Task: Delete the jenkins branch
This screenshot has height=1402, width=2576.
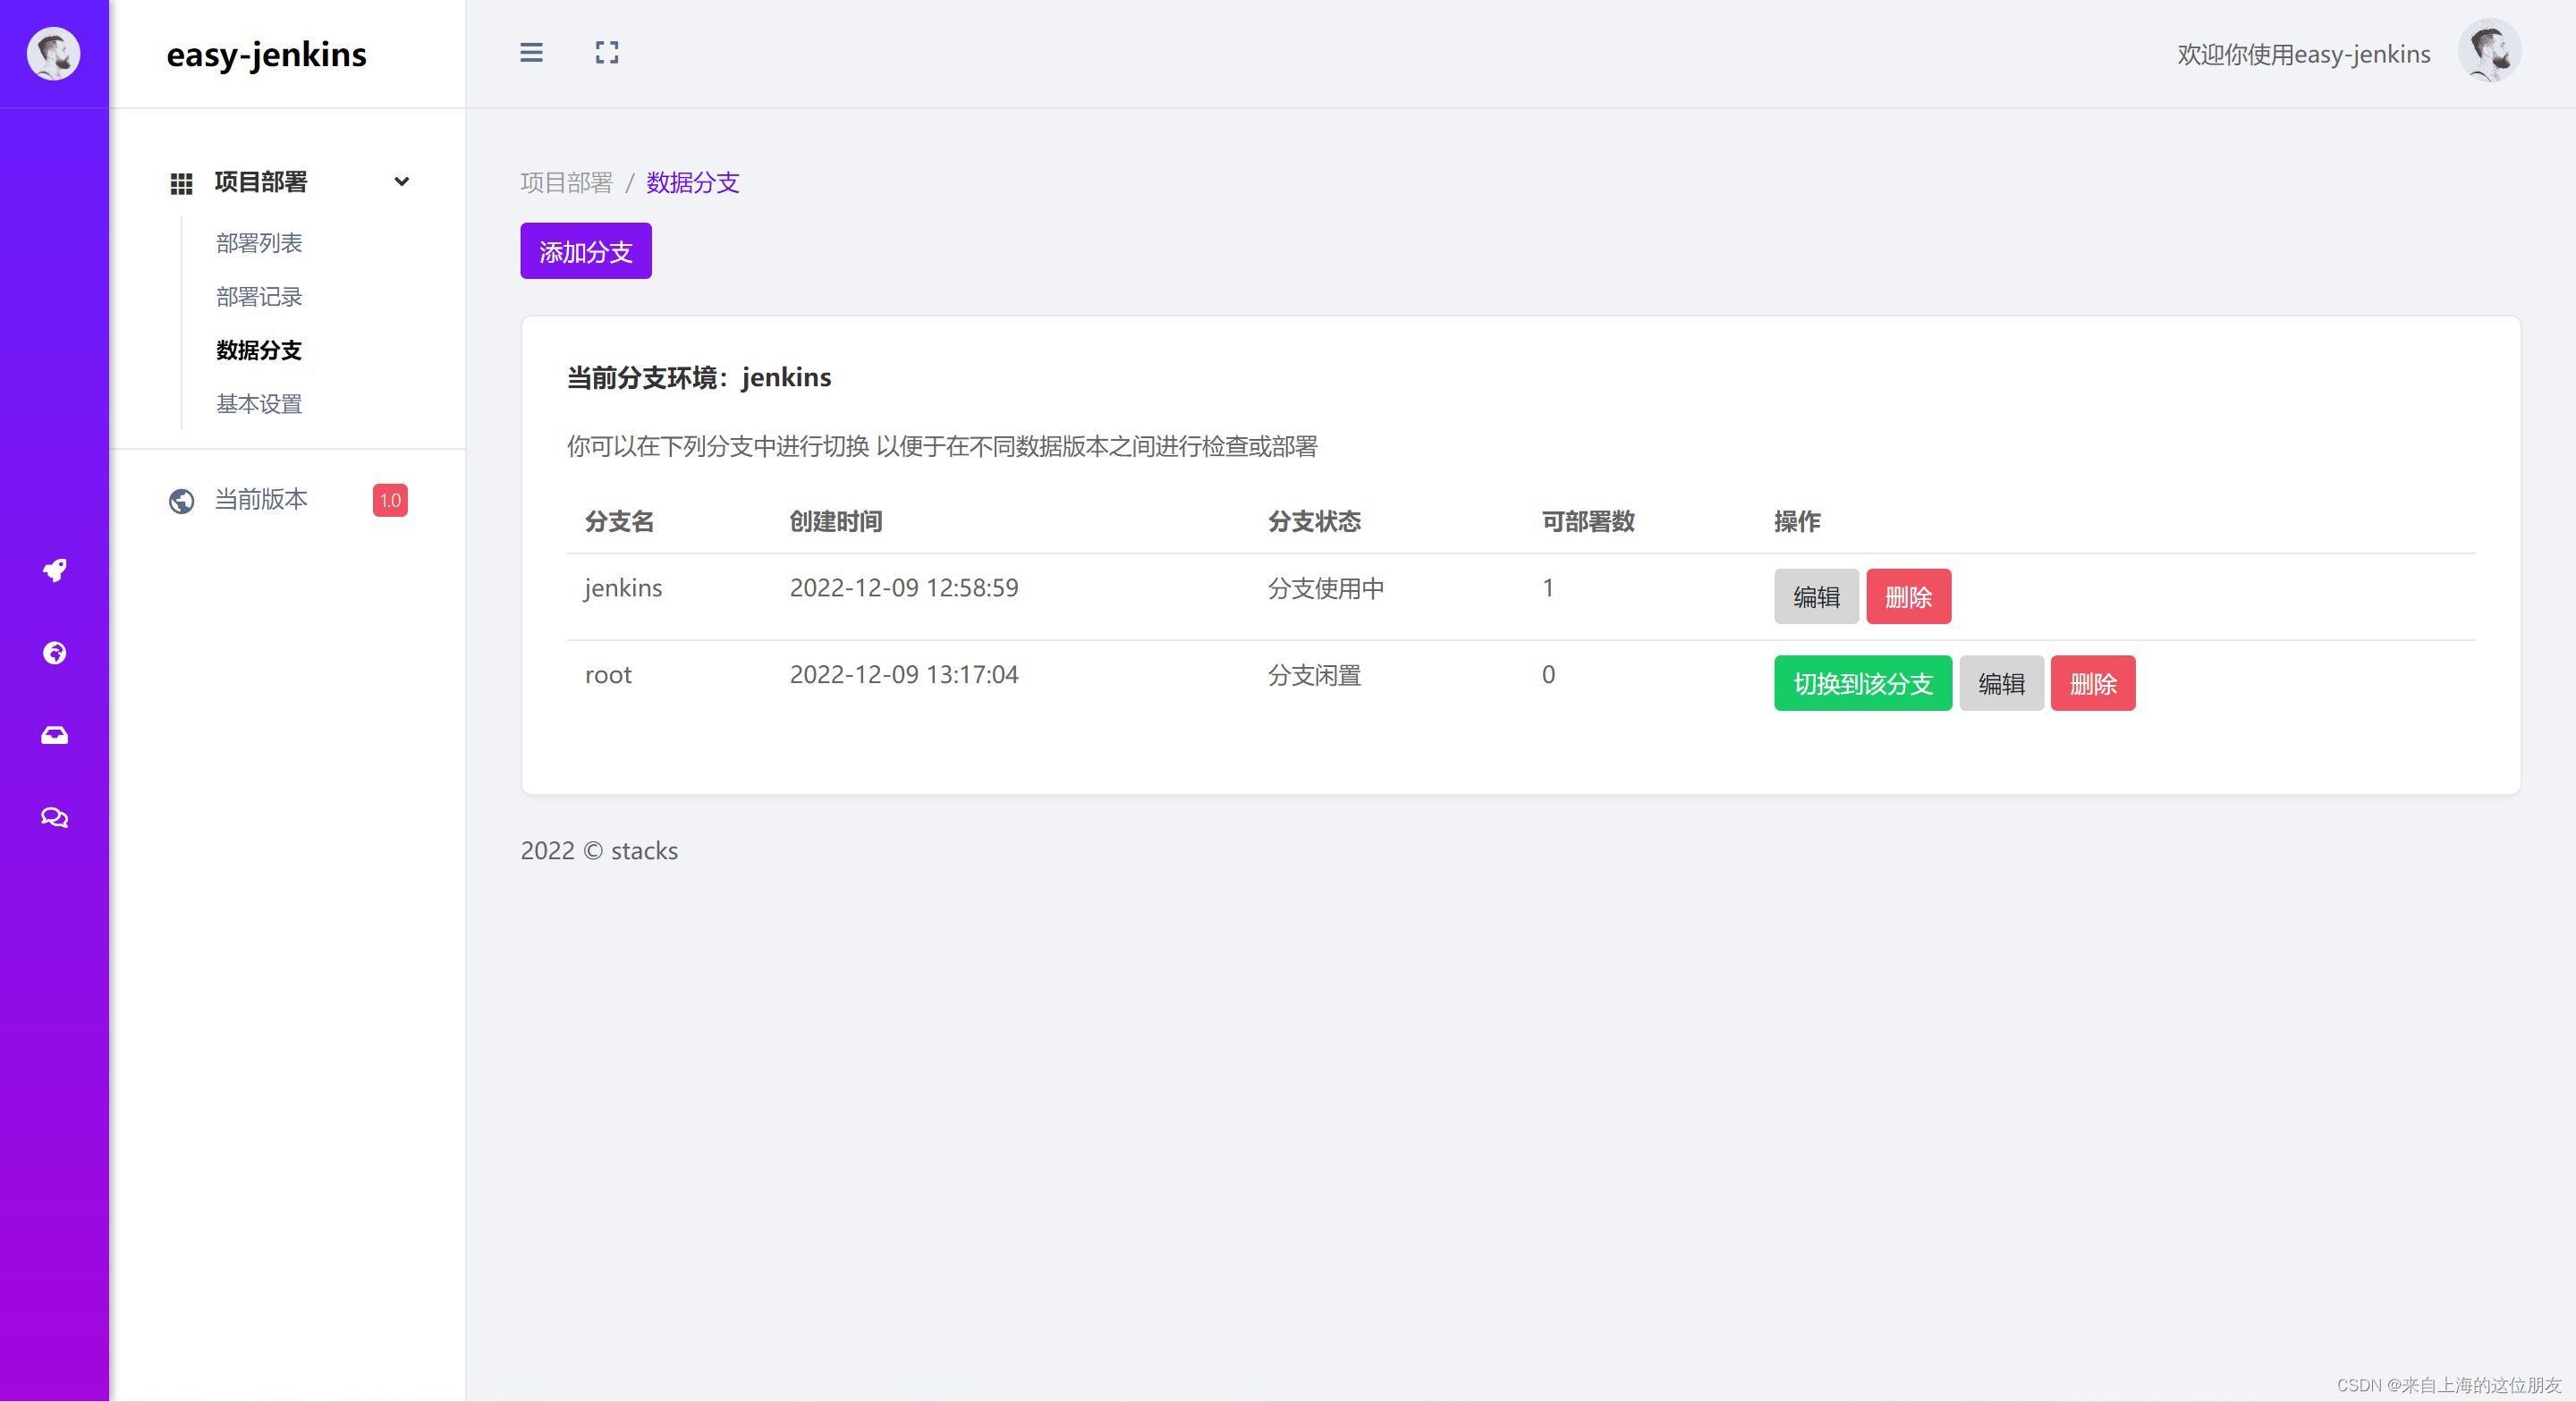Action: [1908, 597]
